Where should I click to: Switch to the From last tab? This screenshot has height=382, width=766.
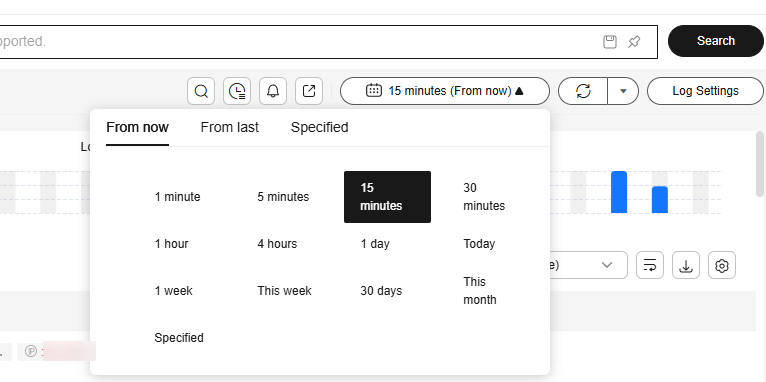click(230, 127)
